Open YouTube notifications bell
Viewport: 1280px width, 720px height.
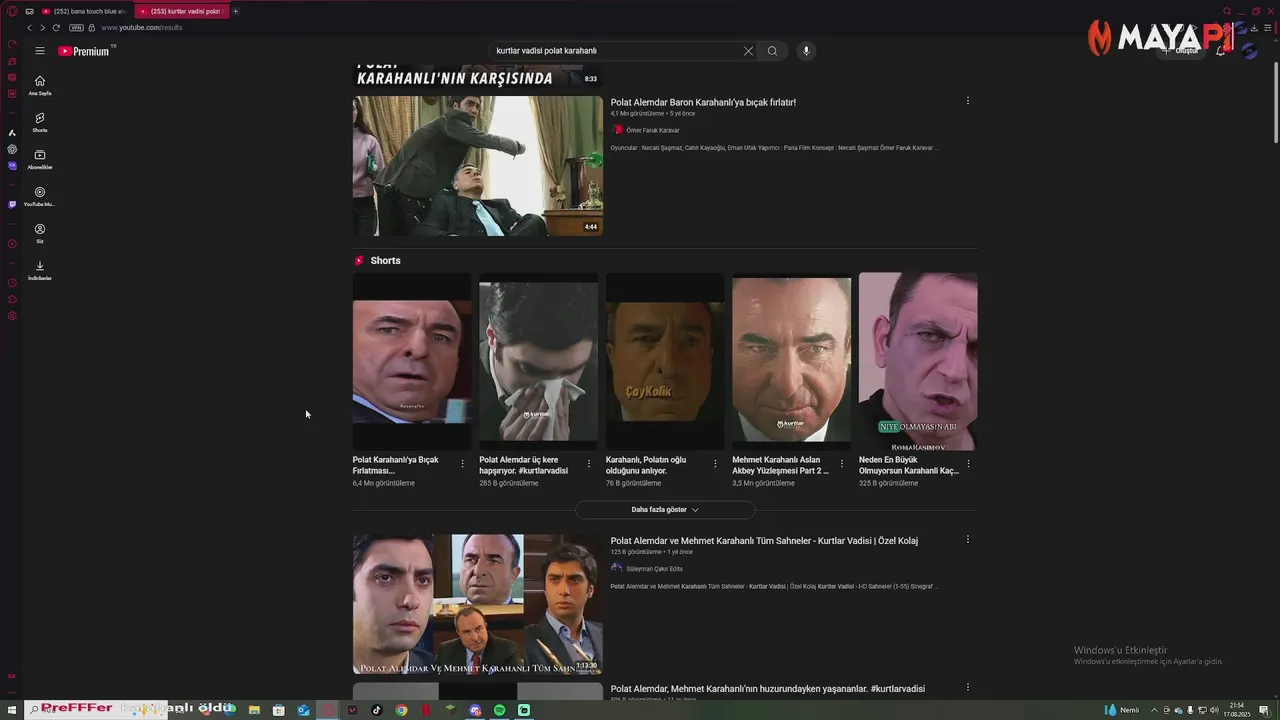click(x=1221, y=51)
